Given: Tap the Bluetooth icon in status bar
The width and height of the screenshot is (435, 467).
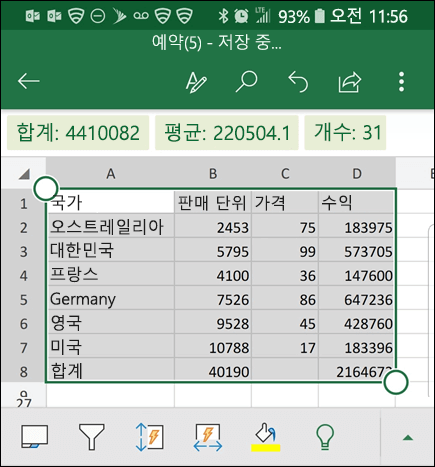Looking at the screenshot, I should coord(223,16).
